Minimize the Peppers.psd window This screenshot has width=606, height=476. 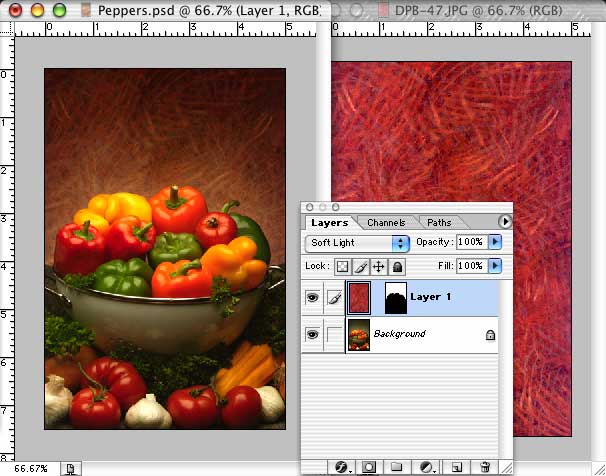[x=37, y=10]
